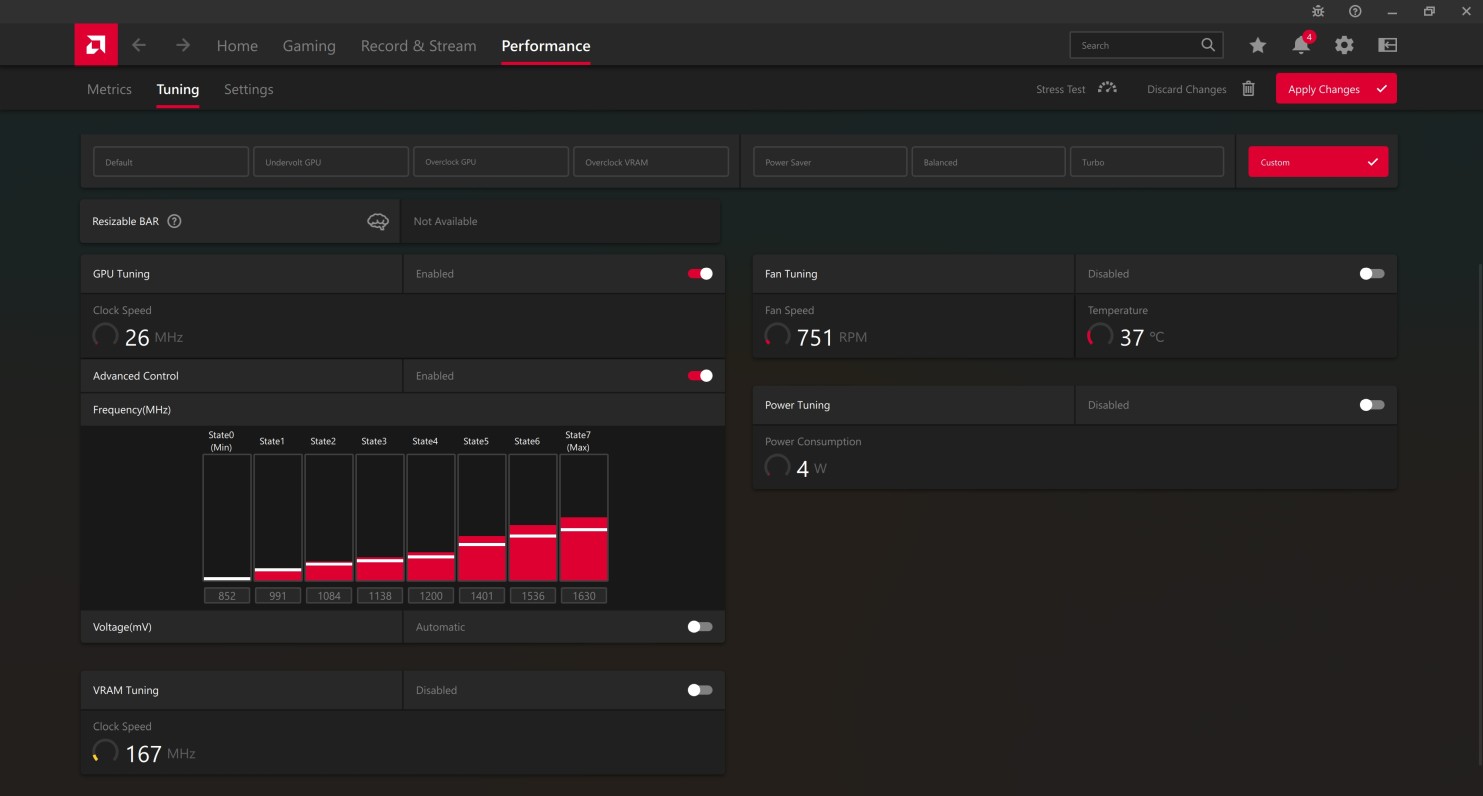Go back with the left arrow
The image size is (1483, 796).
(x=139, y=45)
